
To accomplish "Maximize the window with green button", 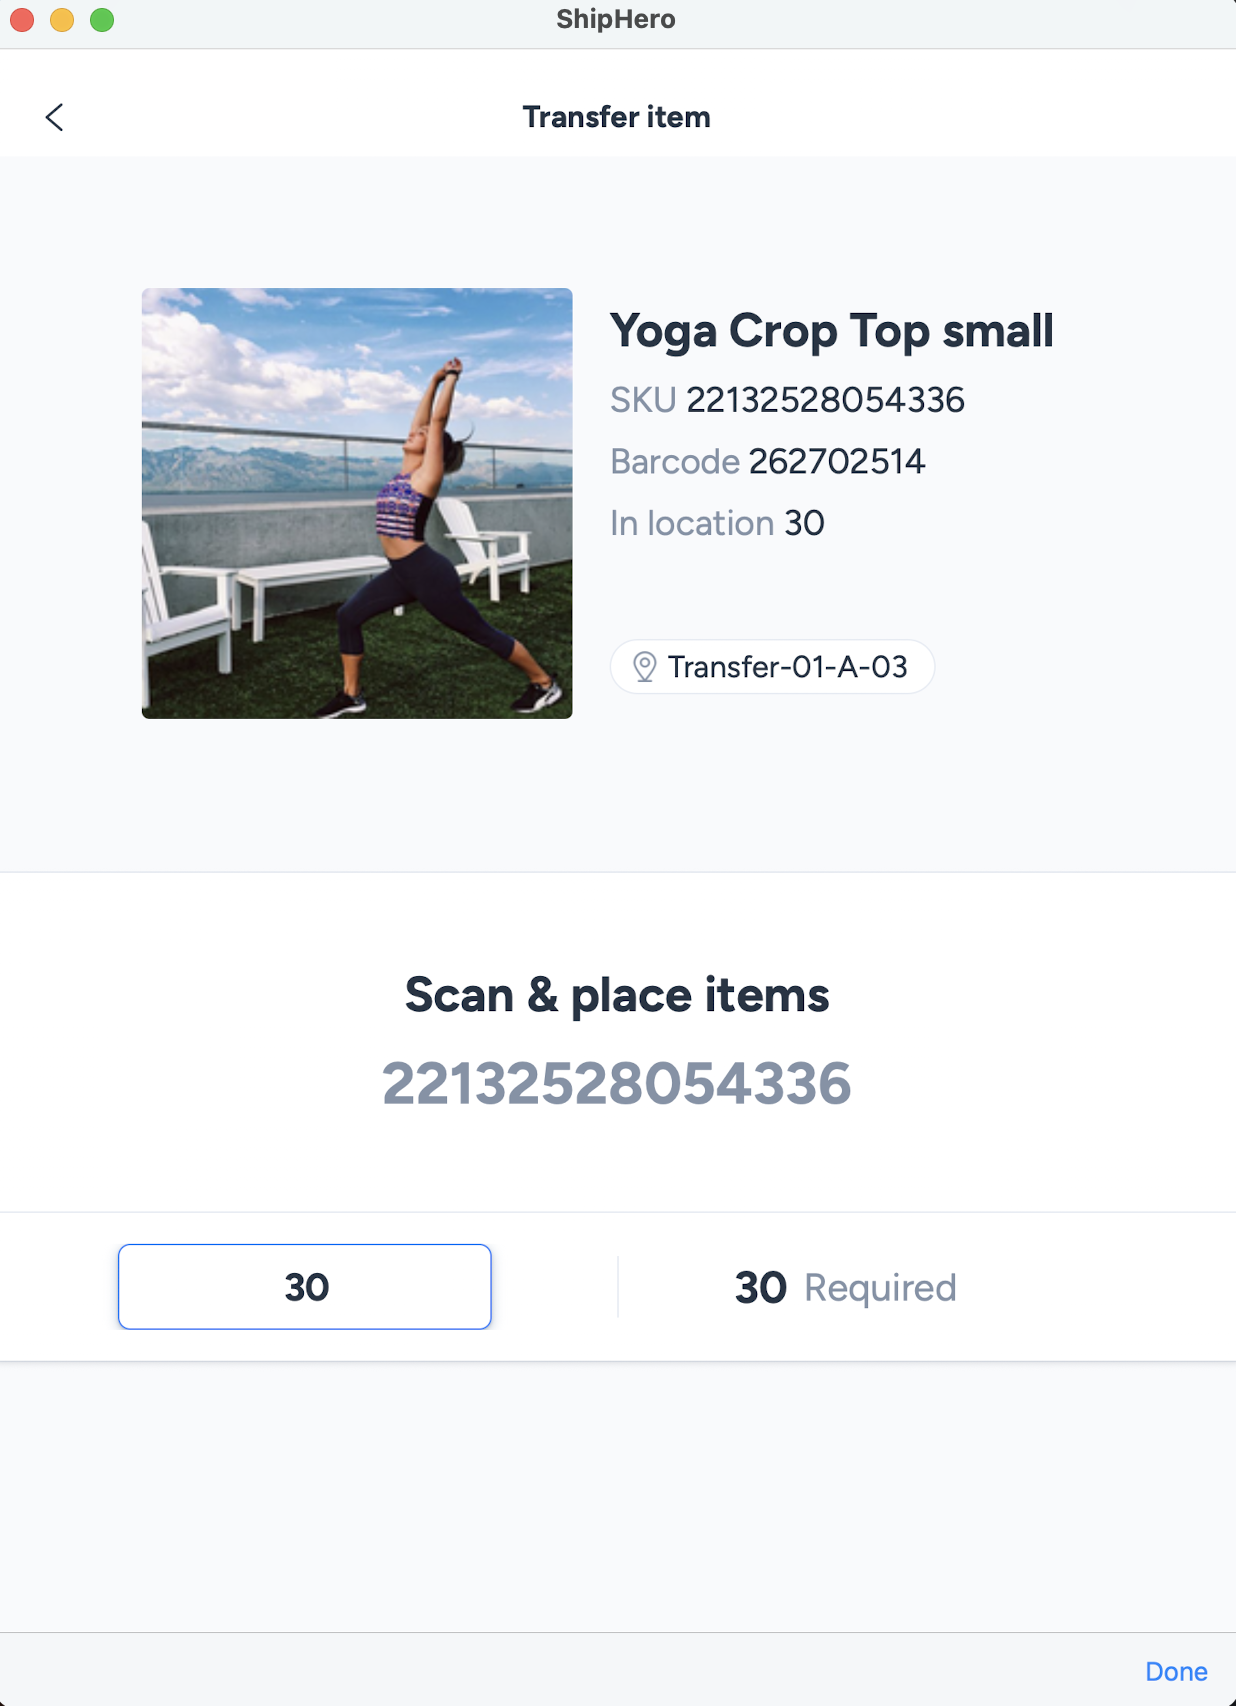I will click(102, 20).
